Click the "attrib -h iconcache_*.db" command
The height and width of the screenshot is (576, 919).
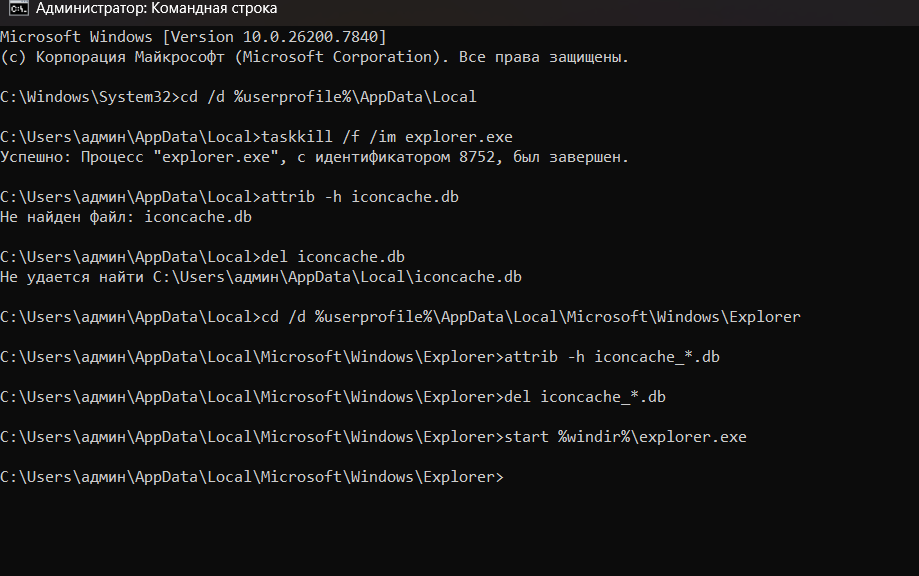coord(612,357)
